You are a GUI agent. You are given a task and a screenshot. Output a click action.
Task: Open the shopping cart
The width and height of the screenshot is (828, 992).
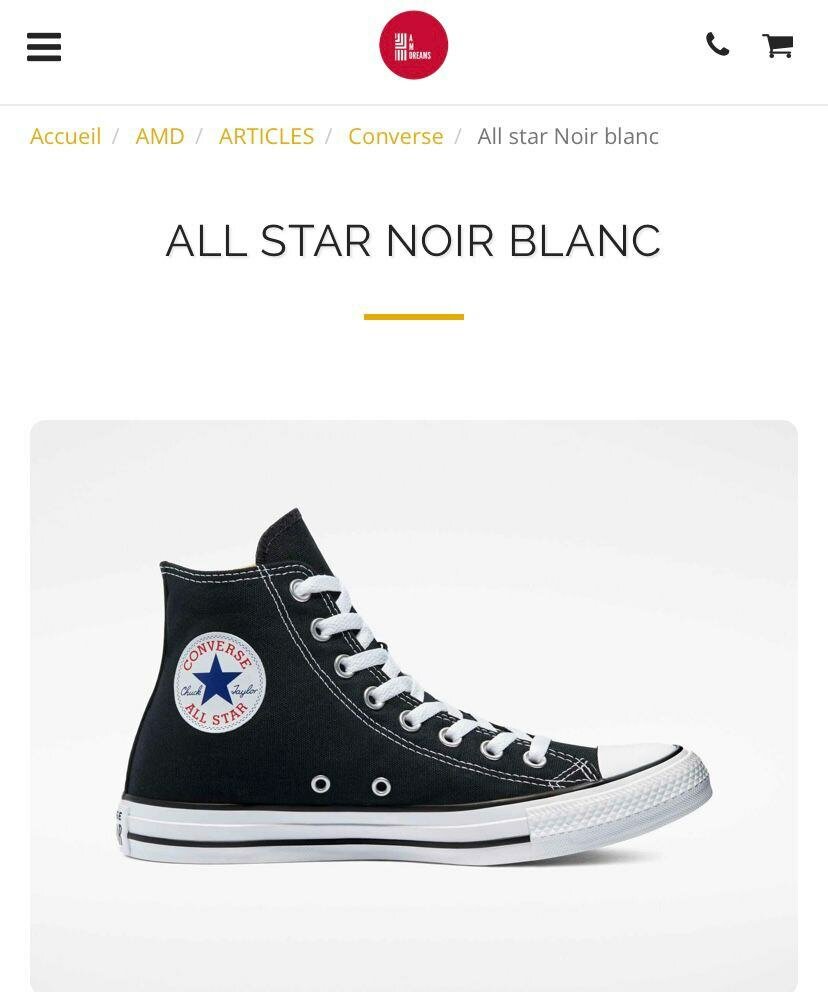coord(777,45)
